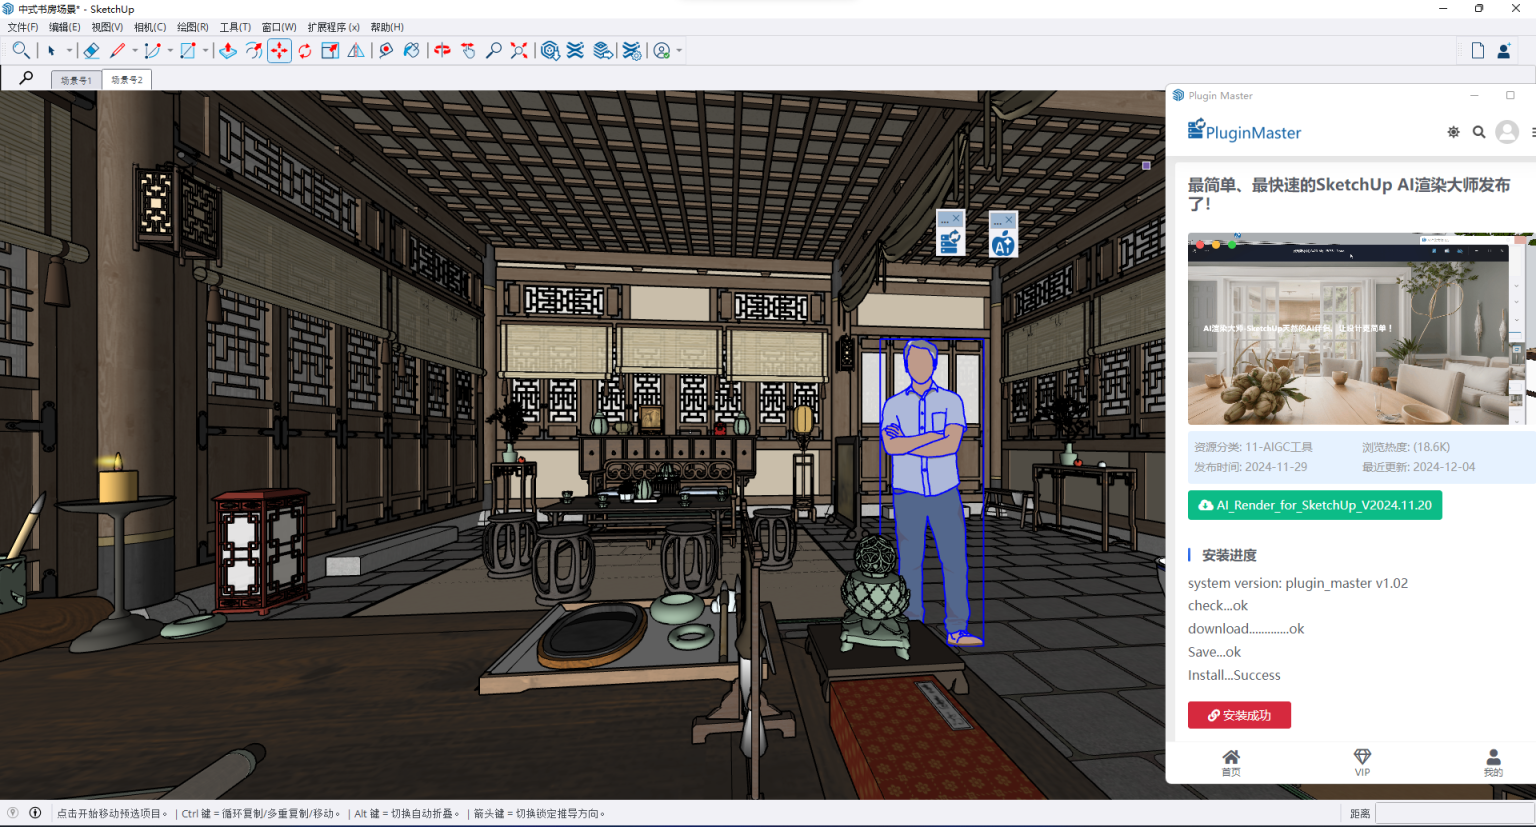Viewport: 1536px width, 827px height.
Task: Open the 扩展程序 menu
Action: (x=333, y=26)
